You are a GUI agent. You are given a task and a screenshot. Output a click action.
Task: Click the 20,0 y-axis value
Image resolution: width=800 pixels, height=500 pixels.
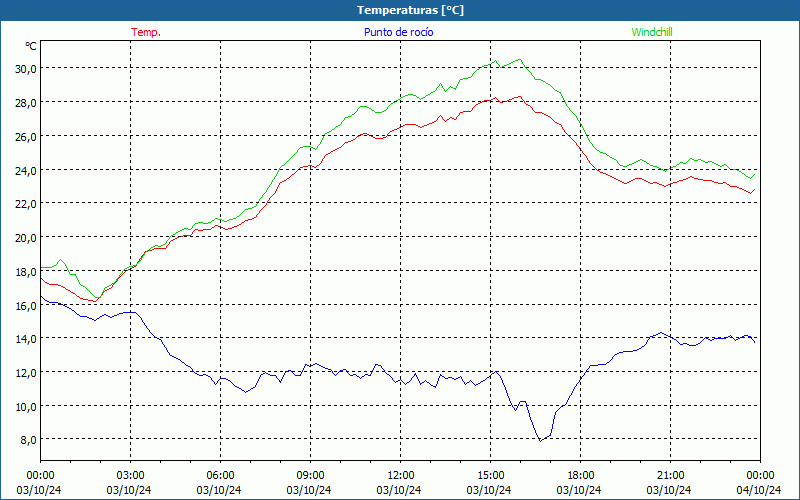point(26,238)
